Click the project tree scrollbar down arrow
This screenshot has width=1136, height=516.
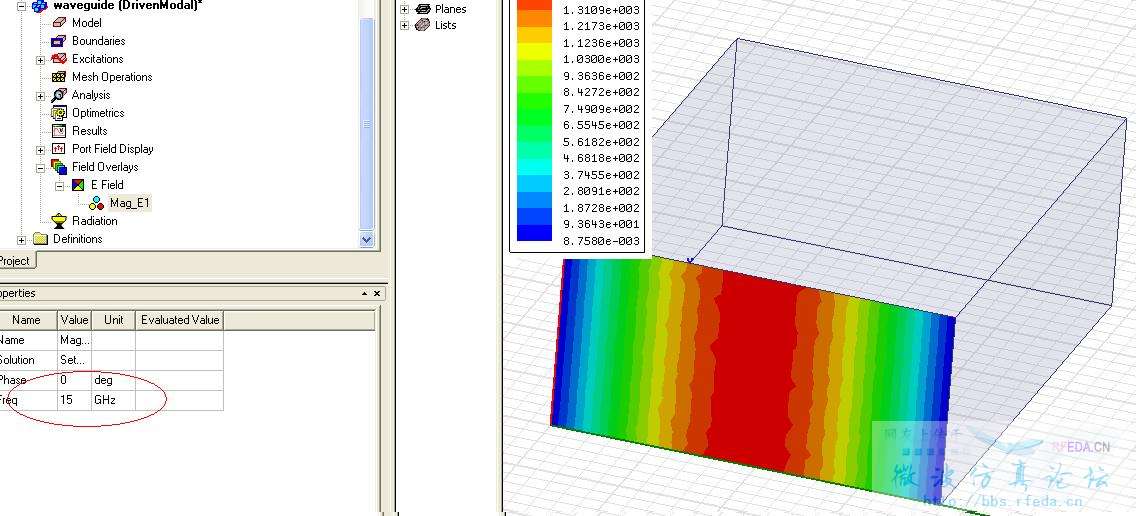[367, 239]
